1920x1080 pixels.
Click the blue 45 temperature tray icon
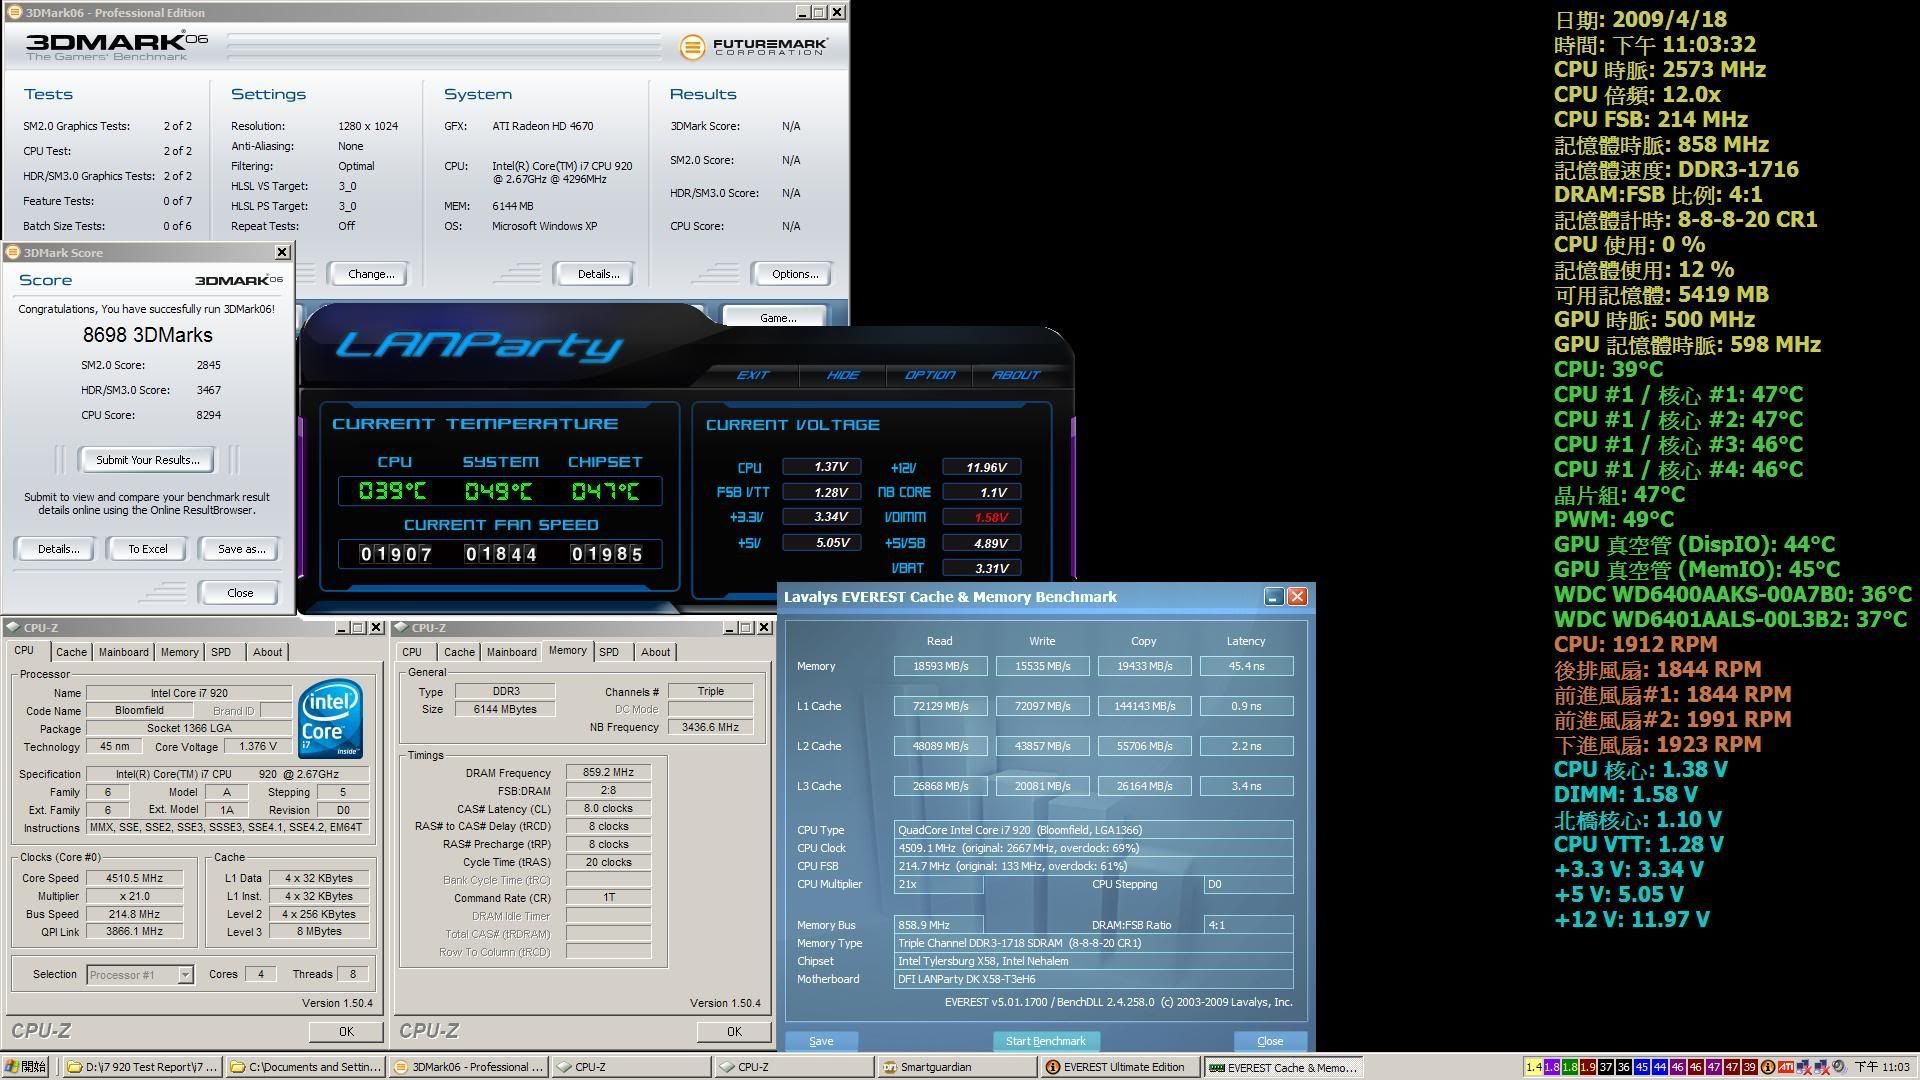click(x=1642, y=1067)
